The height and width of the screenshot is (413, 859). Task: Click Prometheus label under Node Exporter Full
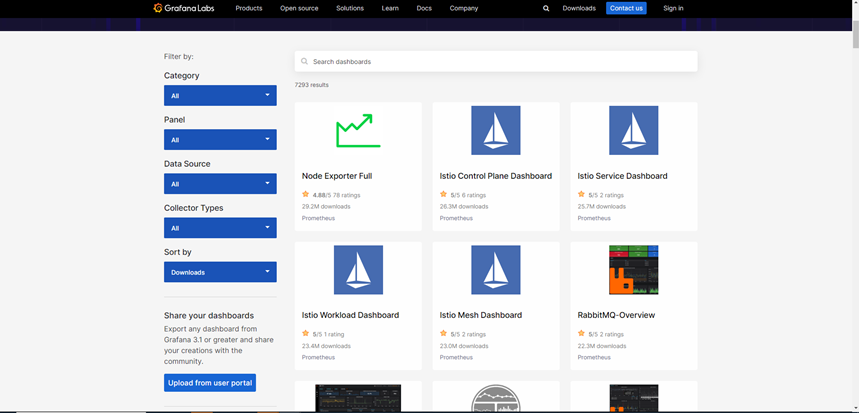(x=318, y=218)
